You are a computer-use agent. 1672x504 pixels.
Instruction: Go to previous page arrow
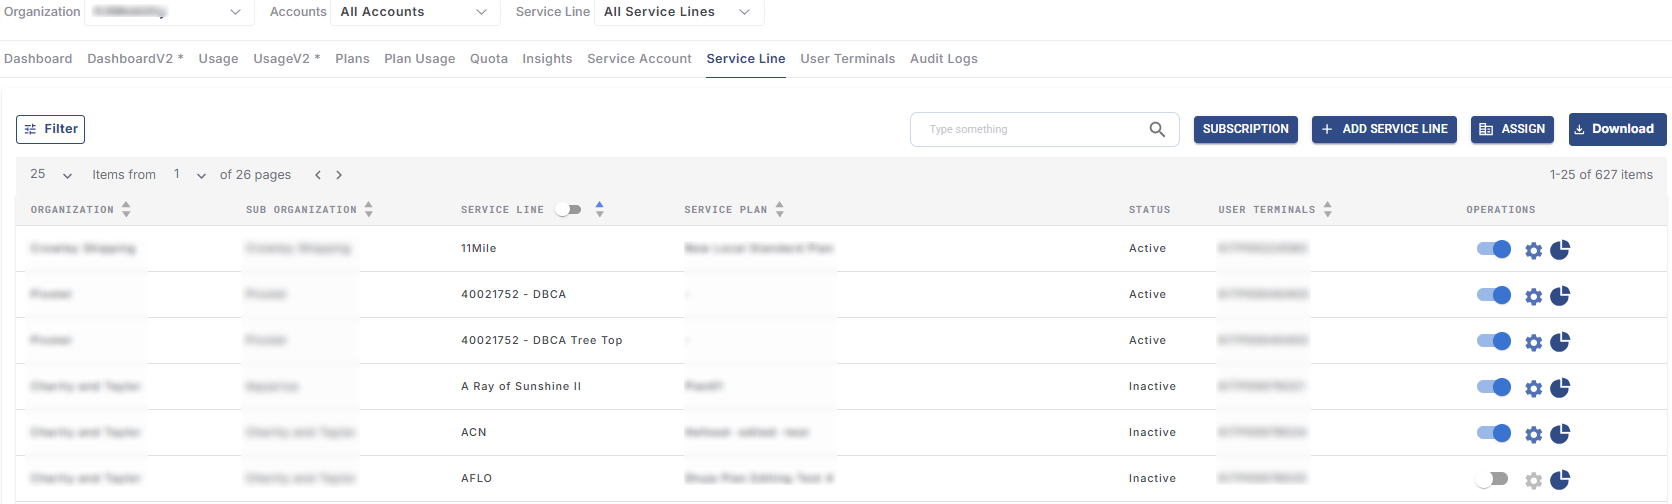point(318,175)
